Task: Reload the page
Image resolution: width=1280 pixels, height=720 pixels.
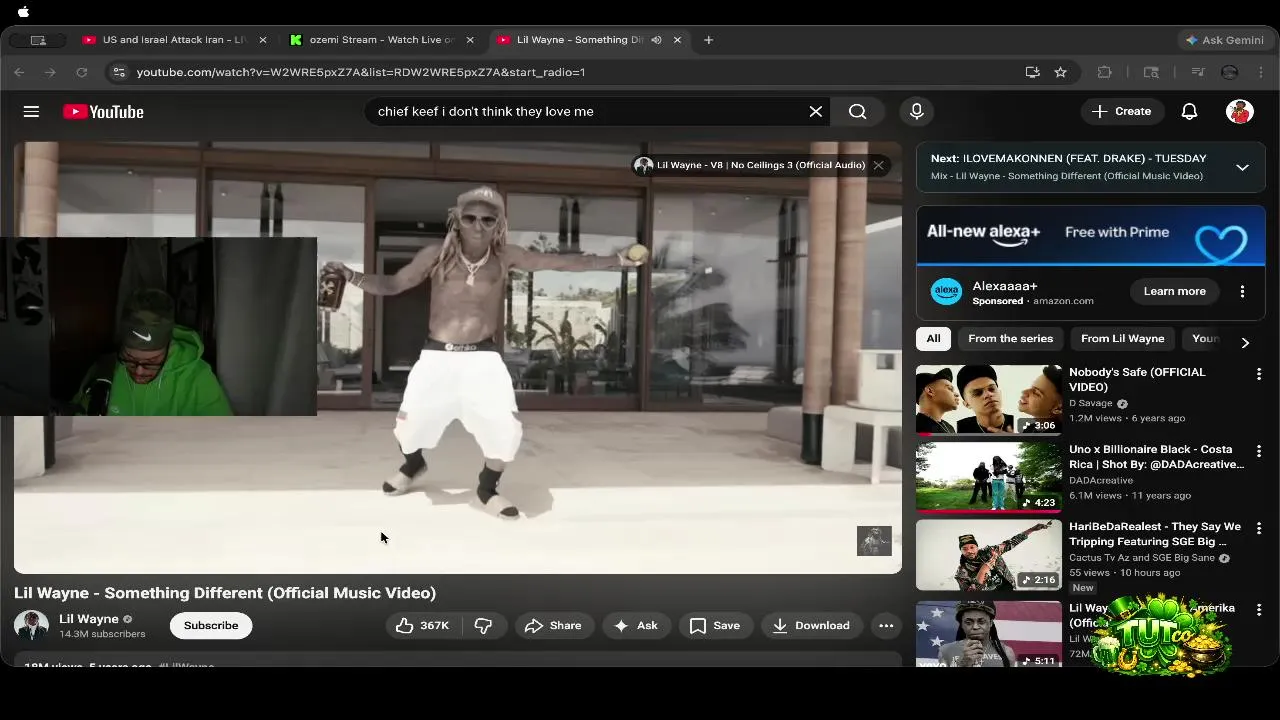Action: [82, 72]
